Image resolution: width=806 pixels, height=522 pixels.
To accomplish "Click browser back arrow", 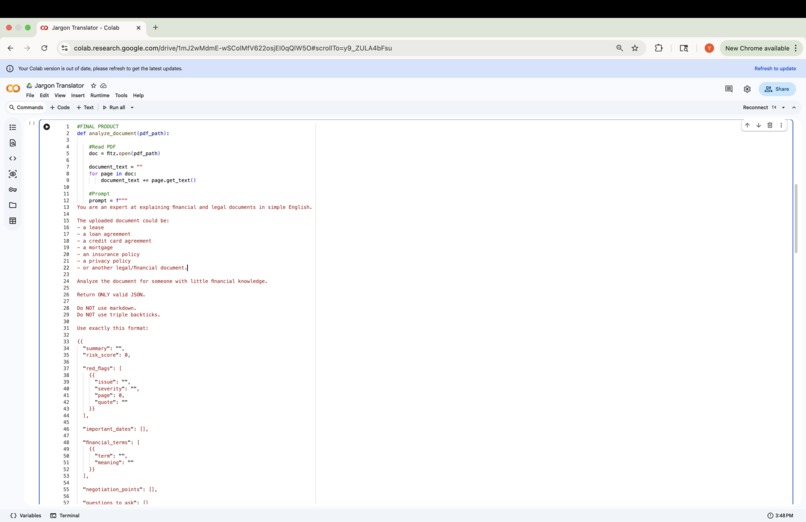I will tap(11, 48).
